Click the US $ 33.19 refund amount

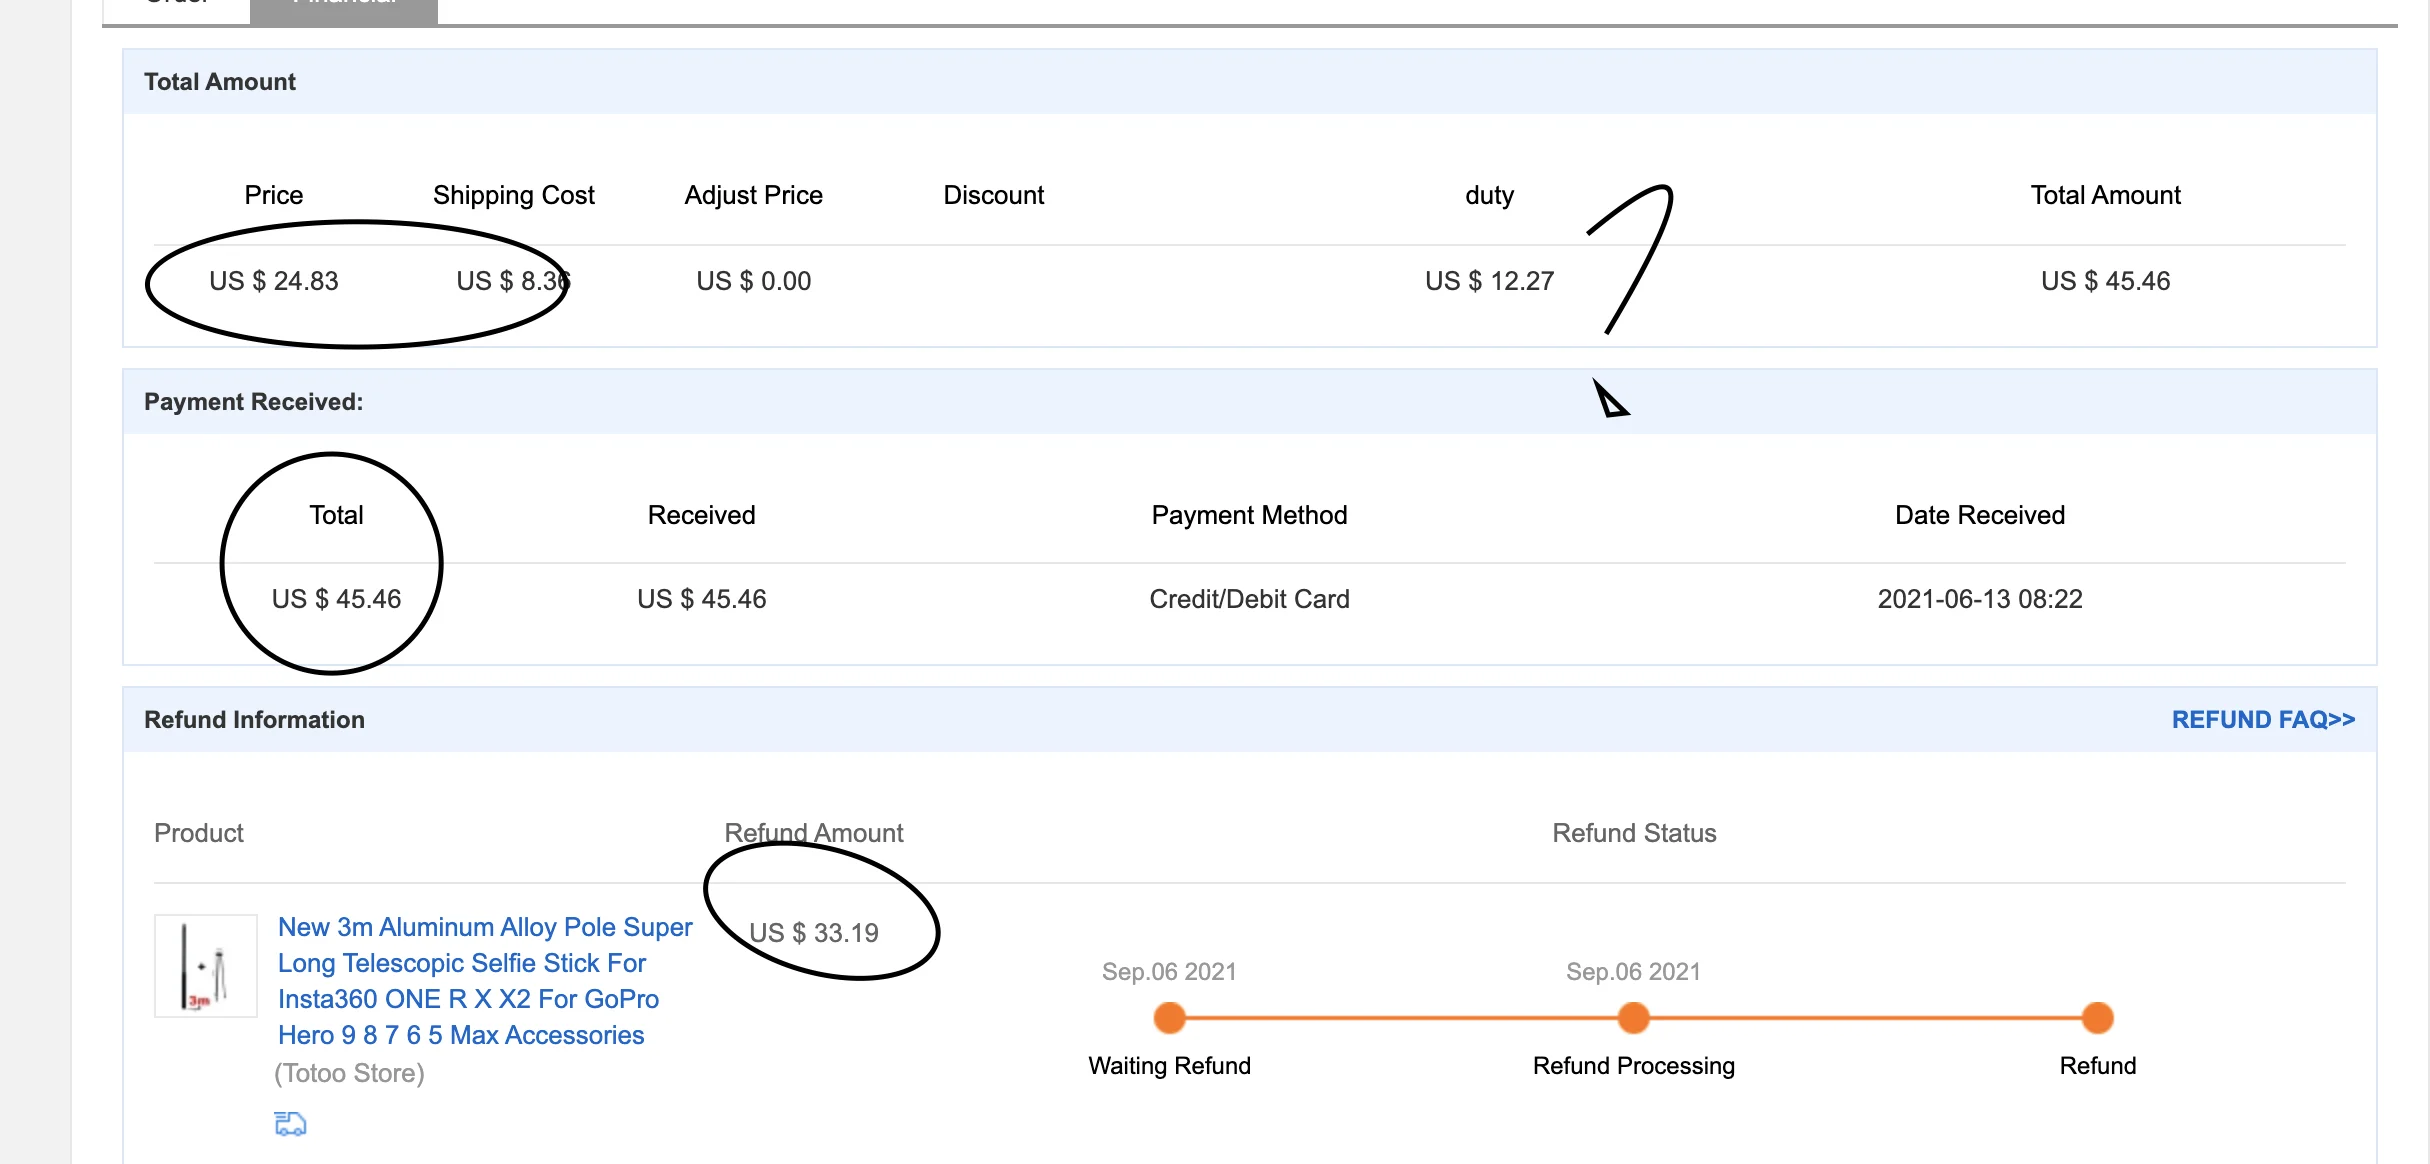point(814,933)
